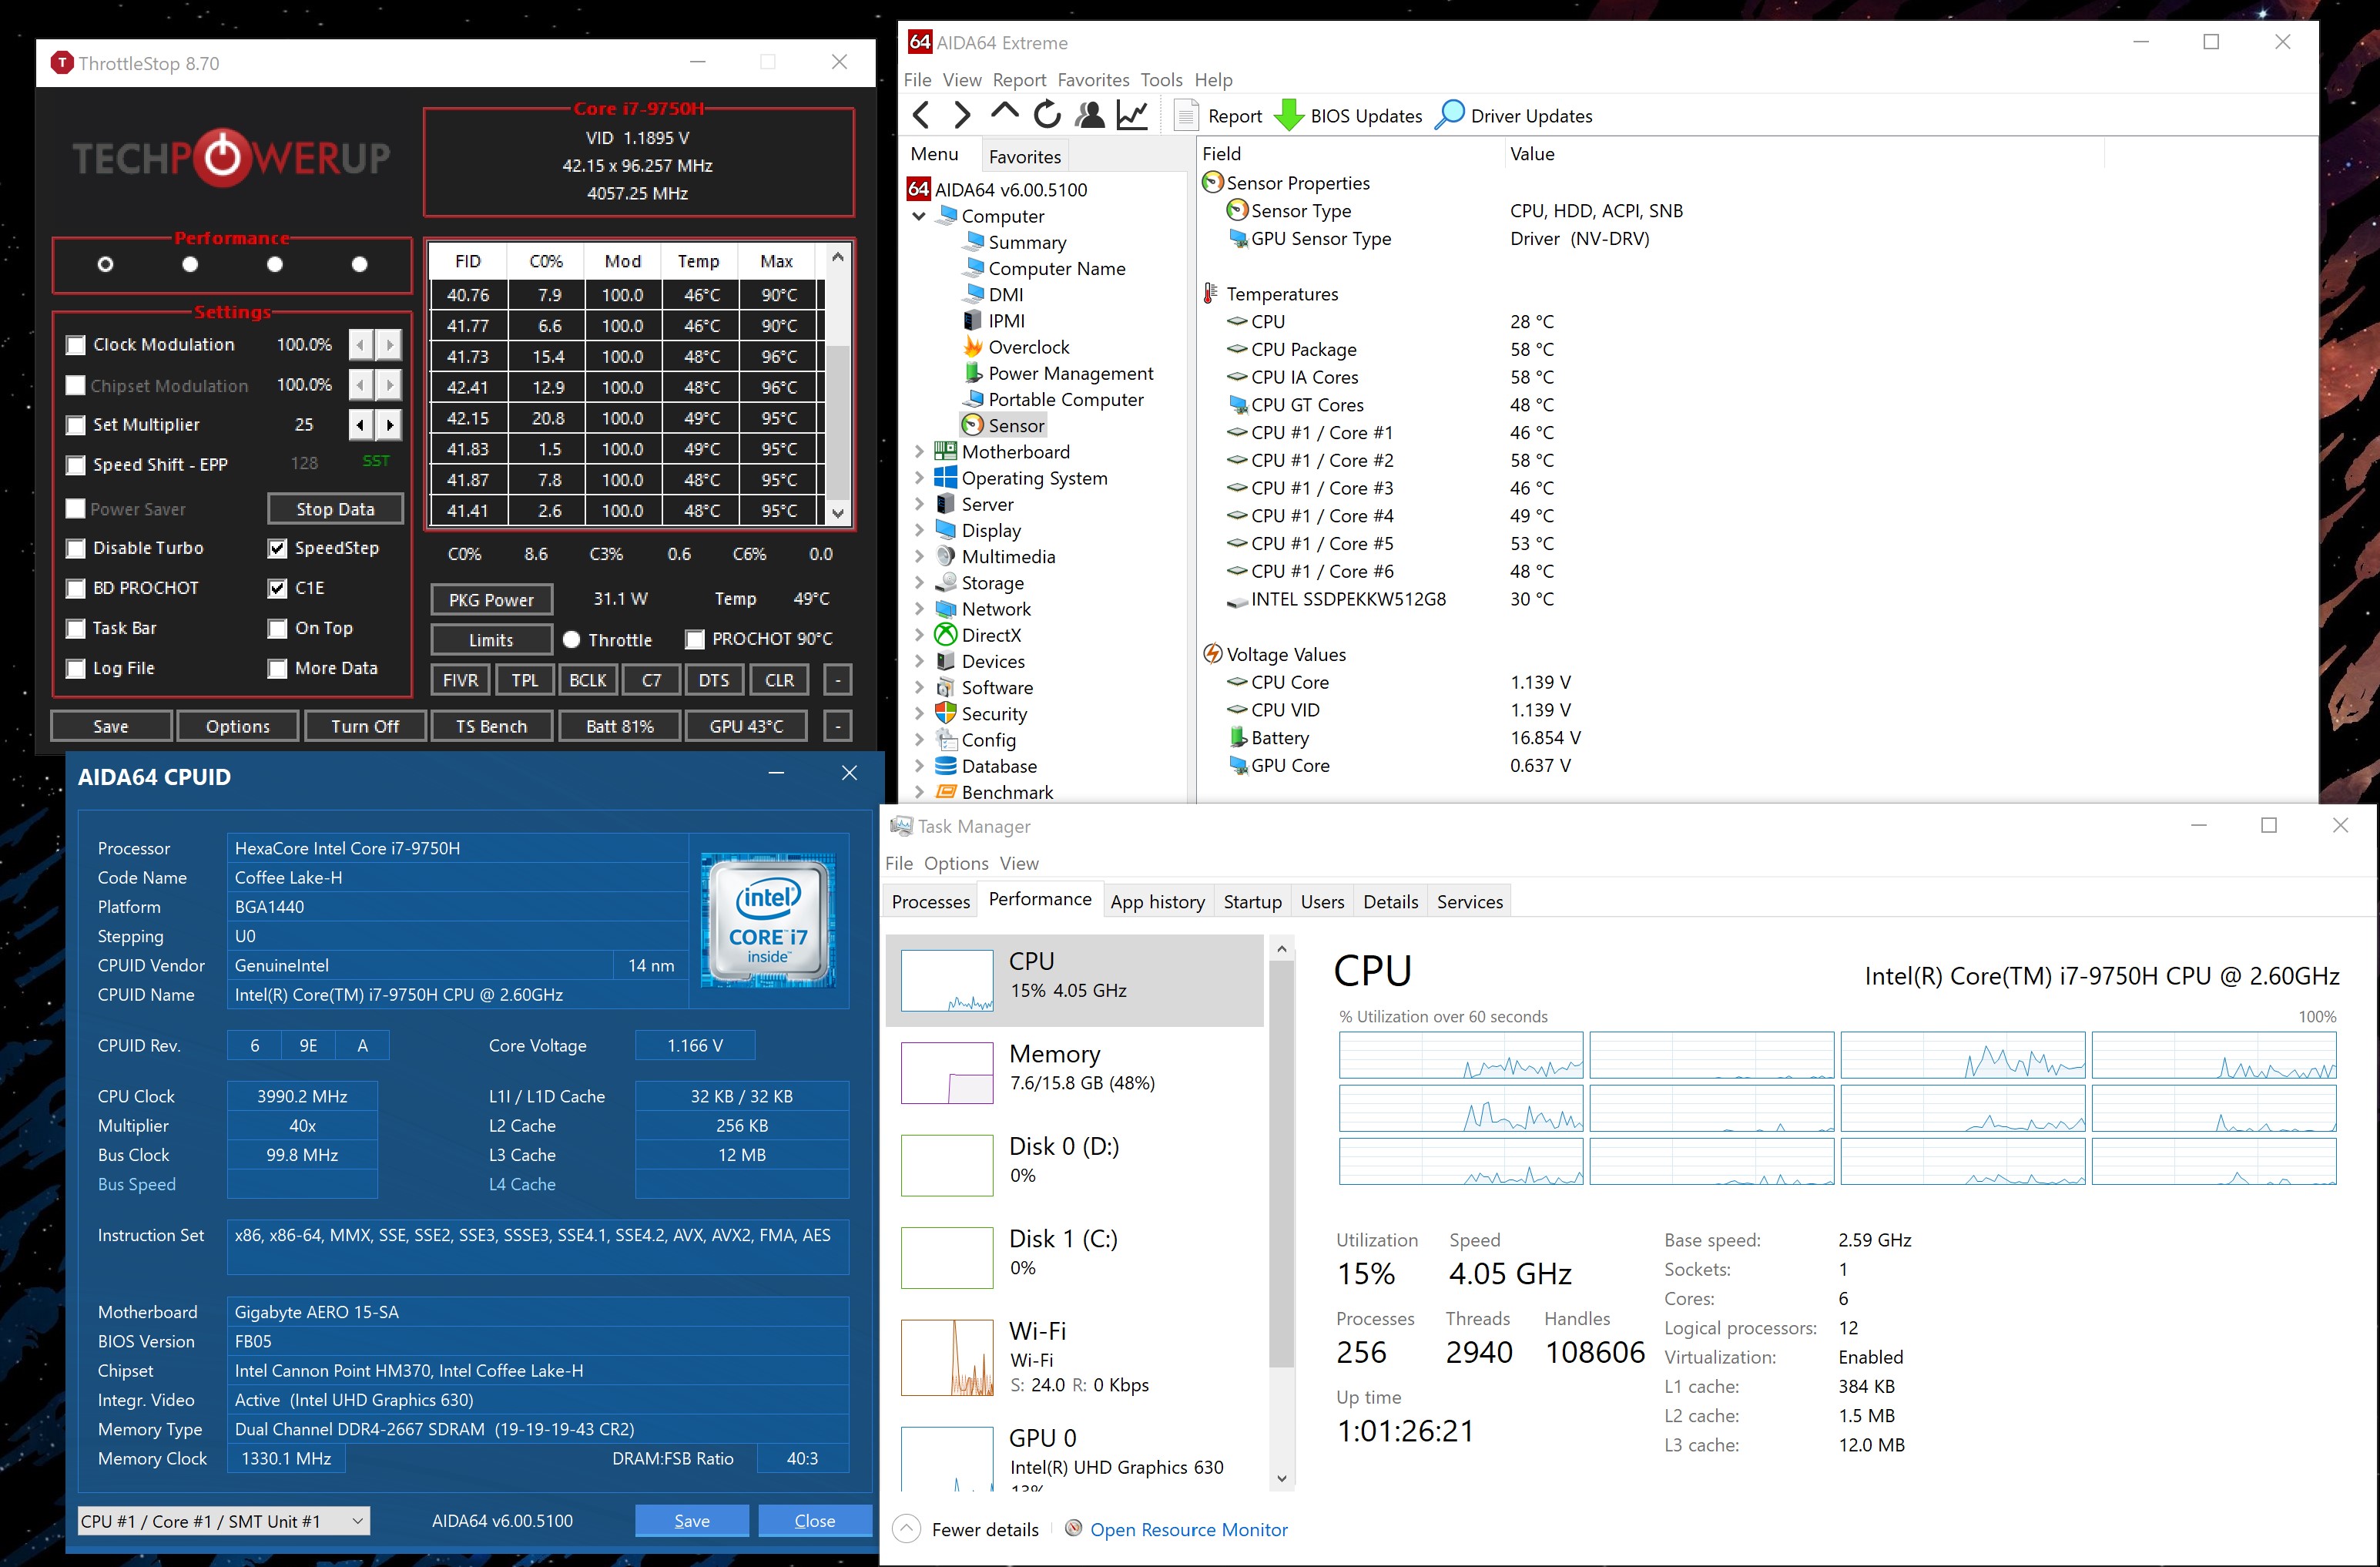Expand the Network tree node

coord(918,609)
